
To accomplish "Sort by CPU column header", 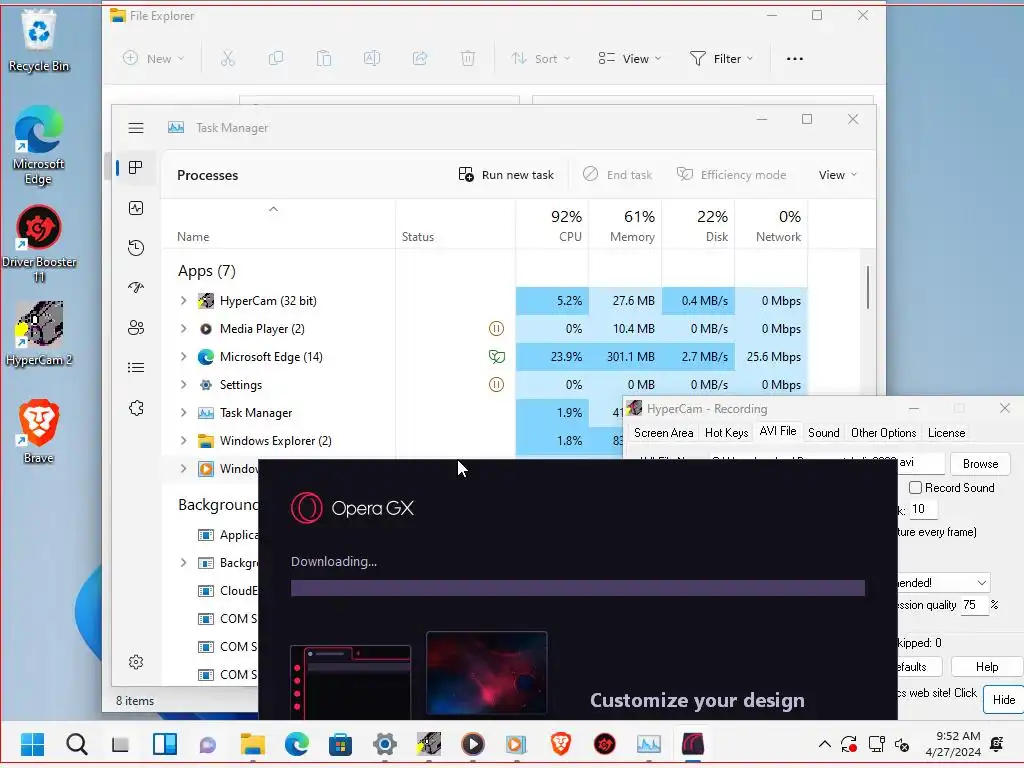I will [x=552, y=225].
